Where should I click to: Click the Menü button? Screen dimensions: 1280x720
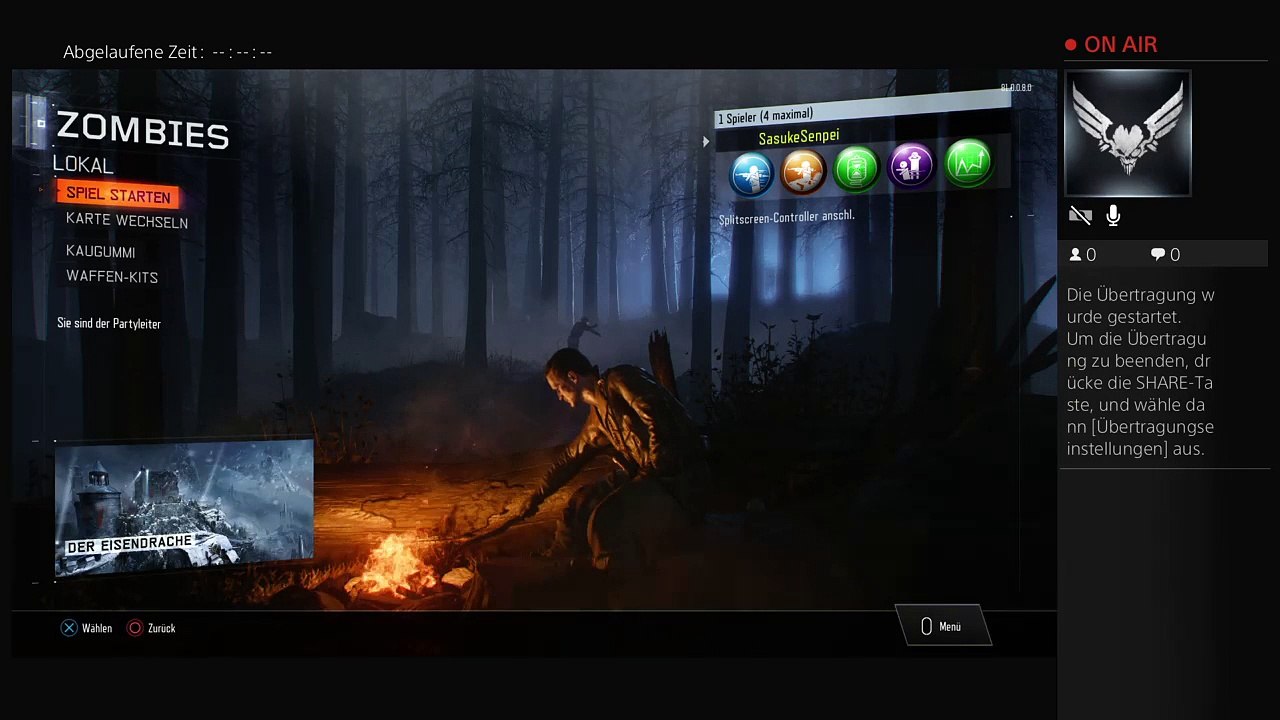942,627
